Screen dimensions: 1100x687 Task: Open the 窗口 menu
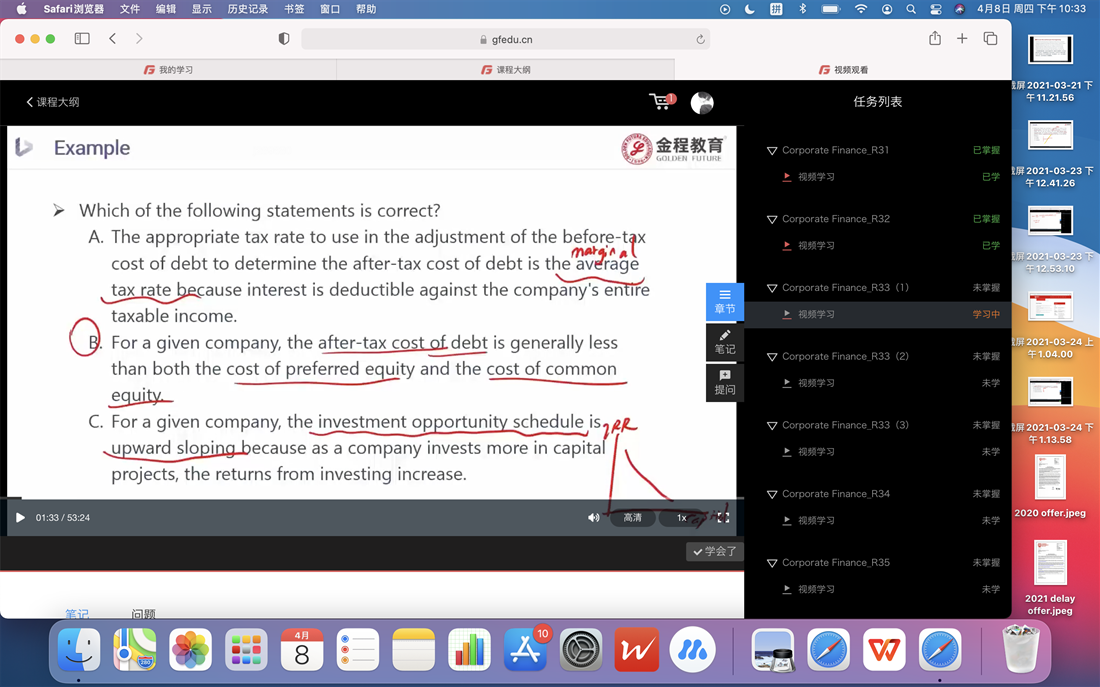(330, 9)
